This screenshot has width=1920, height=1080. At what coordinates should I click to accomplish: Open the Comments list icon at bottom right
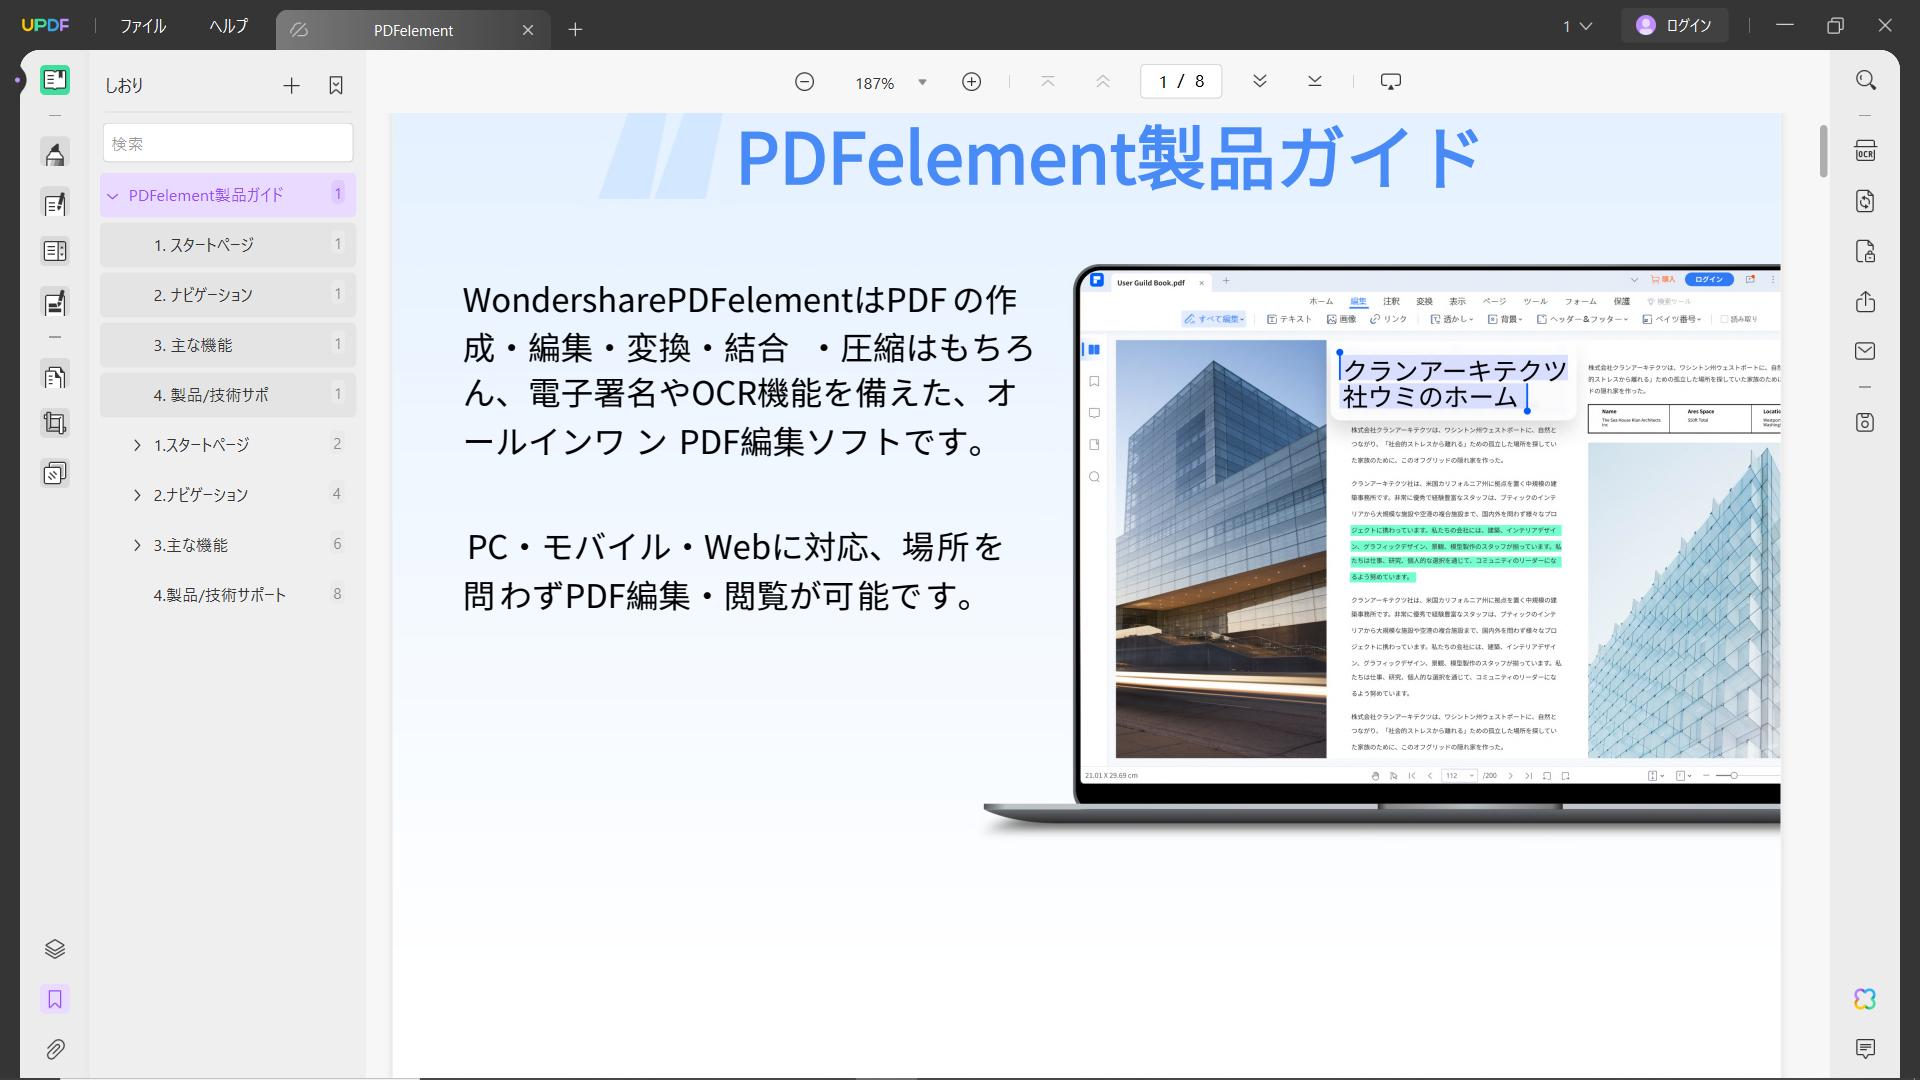(1865, 1048)
